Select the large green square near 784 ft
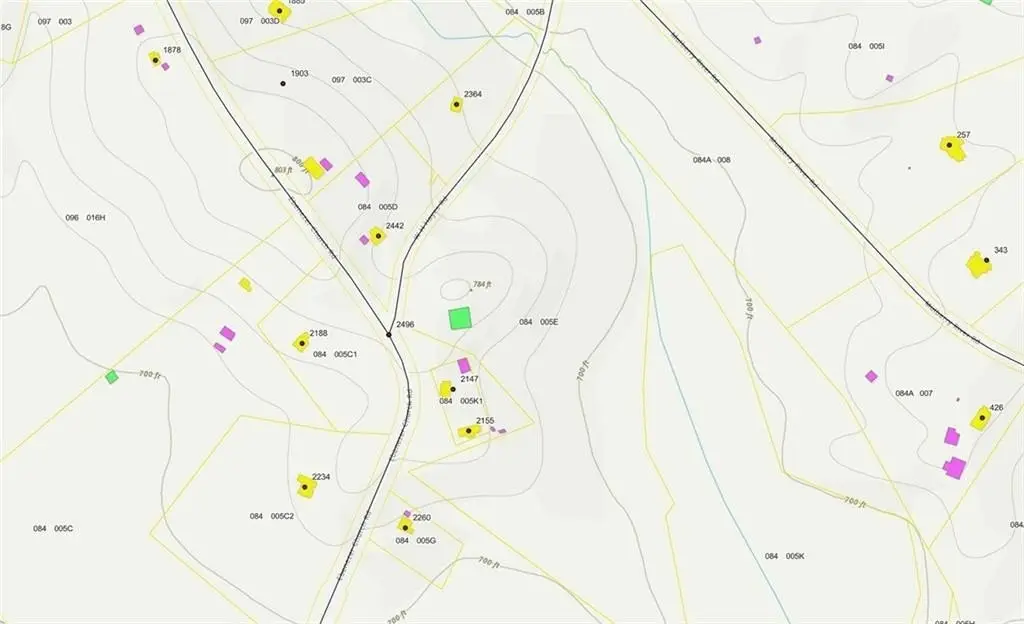Image resolution: width=1024 pixels, height=624 pixels. (x=460, y=318)
